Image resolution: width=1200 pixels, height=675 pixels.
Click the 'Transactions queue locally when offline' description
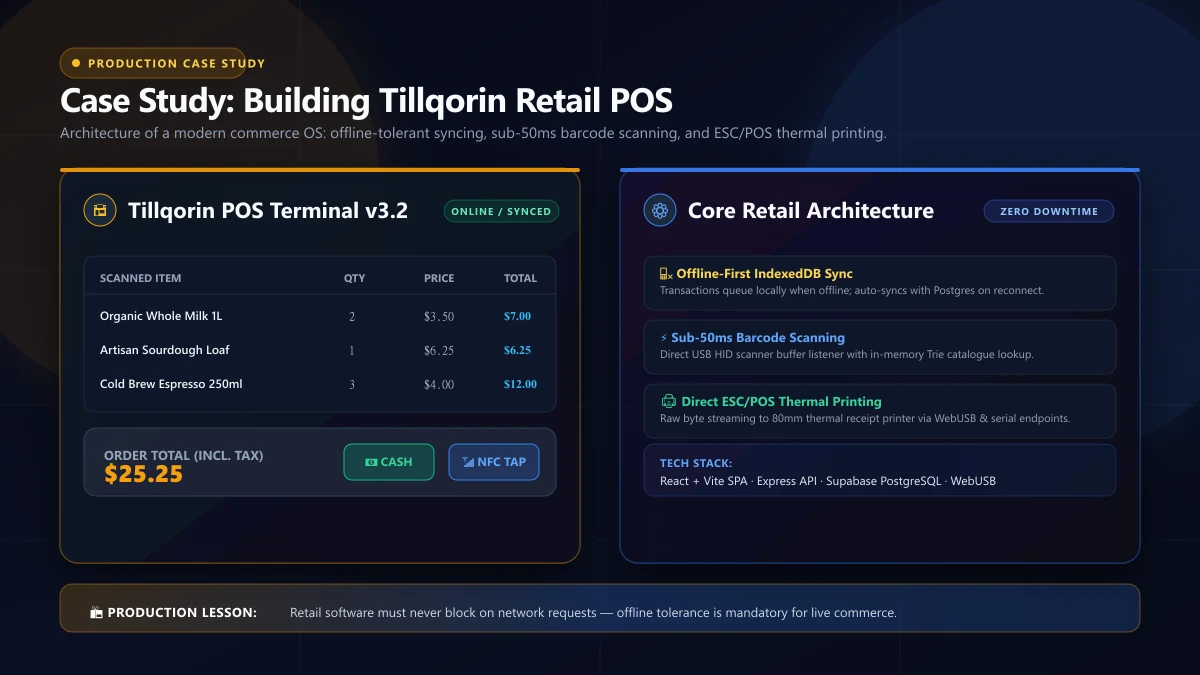point(852,291)
